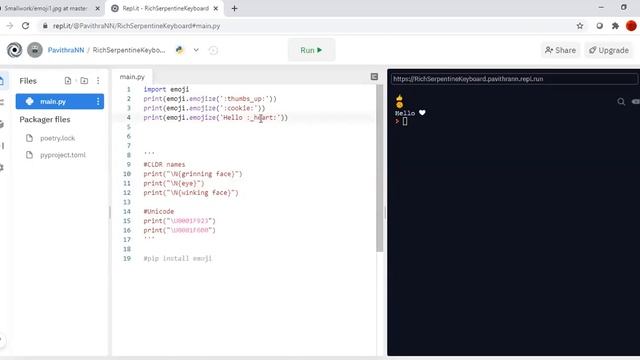640x360 pixels.
Task: Open browser extensions puzzle icon
Action: [615, 26]
